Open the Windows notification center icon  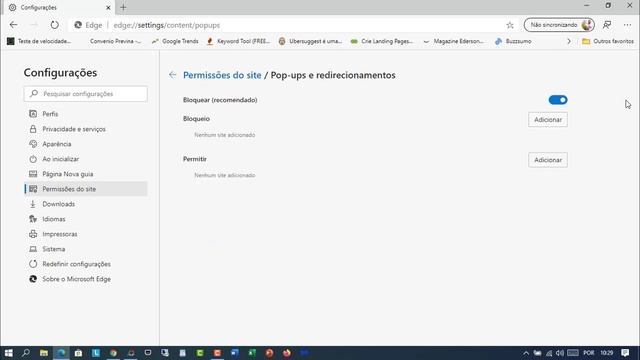click(x=625, y=353)
